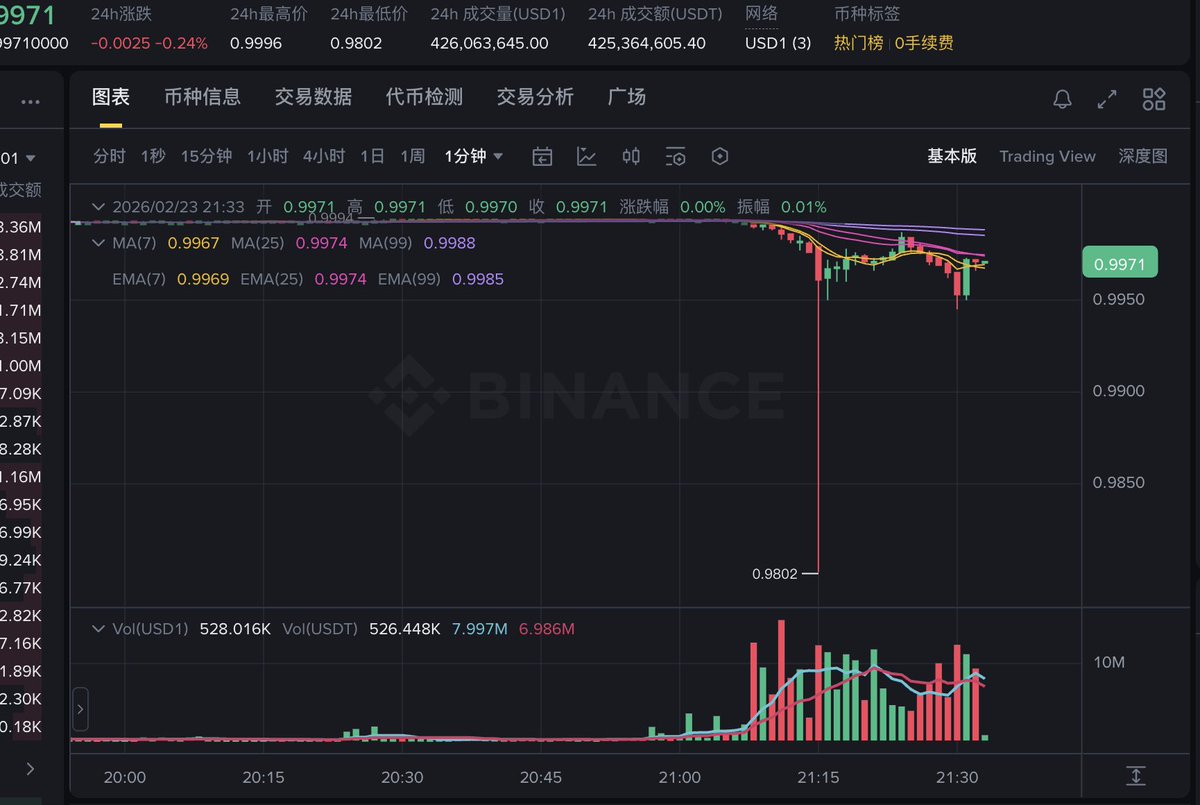Click the candlestick chart style icon
1200x805 pixels.
[x=631, y=157]
